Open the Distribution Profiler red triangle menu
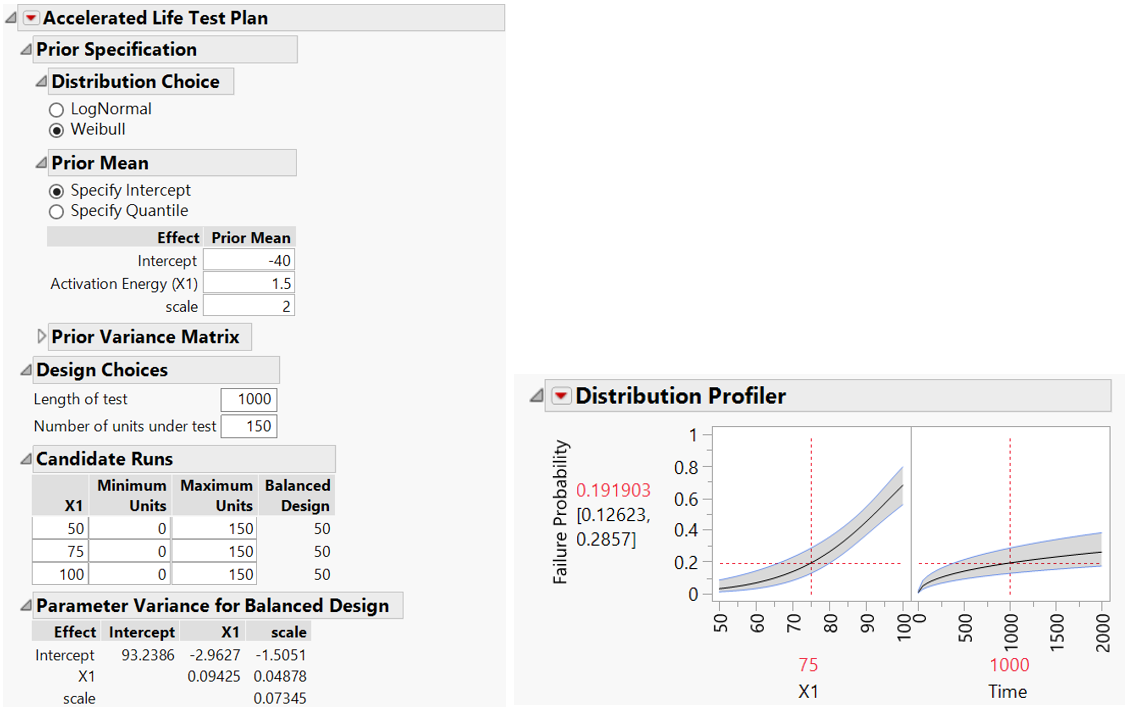The height and width of the screenshot is (716, 1125). tap(562, 396)
